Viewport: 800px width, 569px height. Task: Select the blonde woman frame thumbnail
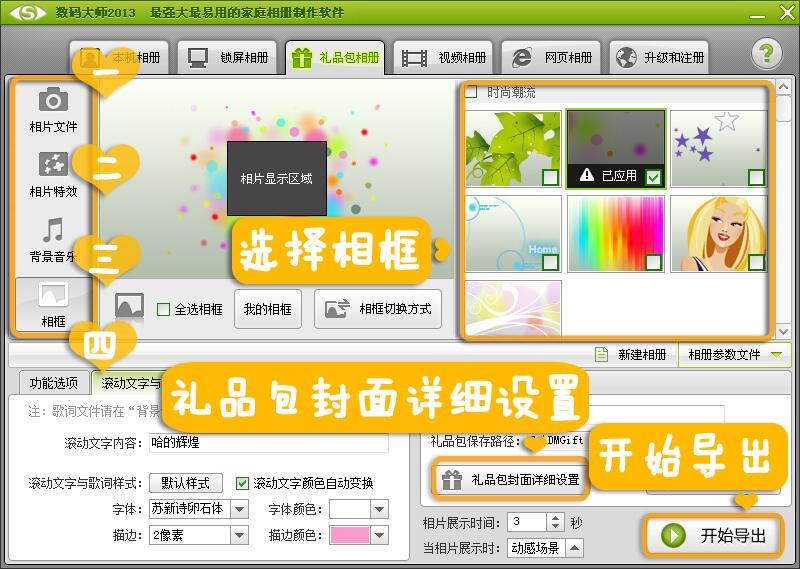click(x=719, y=234)
